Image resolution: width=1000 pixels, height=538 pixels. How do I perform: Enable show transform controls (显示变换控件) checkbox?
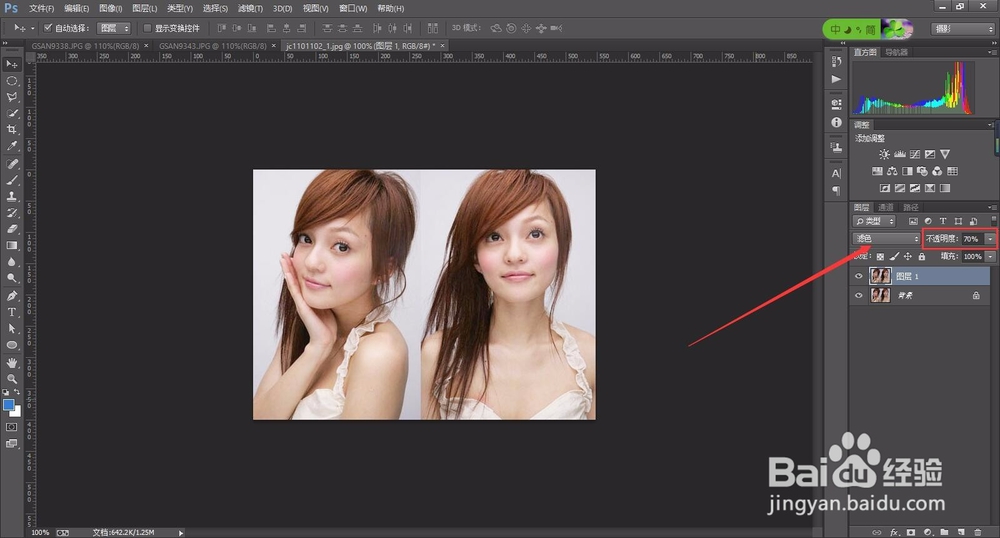148,27
